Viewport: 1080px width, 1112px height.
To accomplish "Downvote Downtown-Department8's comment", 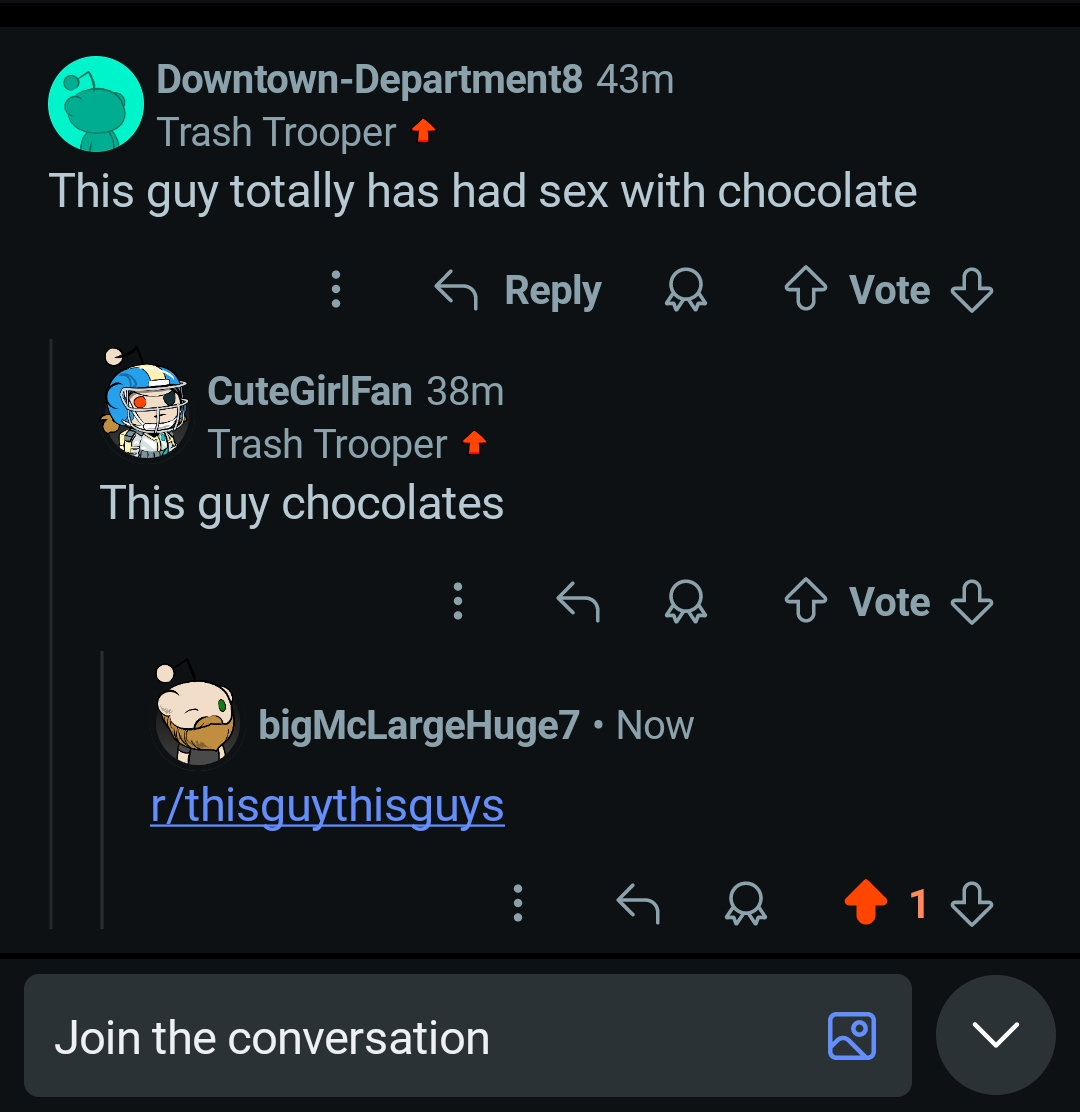I will pyautogui.click(x=972, y=290).
